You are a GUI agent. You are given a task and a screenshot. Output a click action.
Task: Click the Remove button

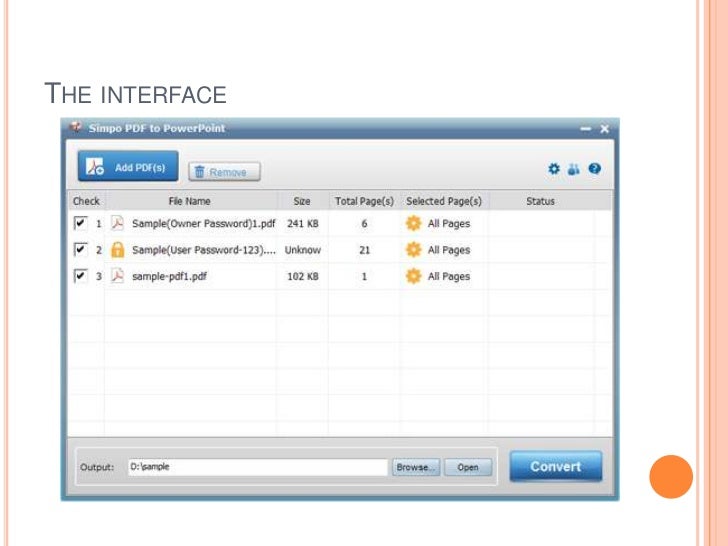(x=224, y=172)
